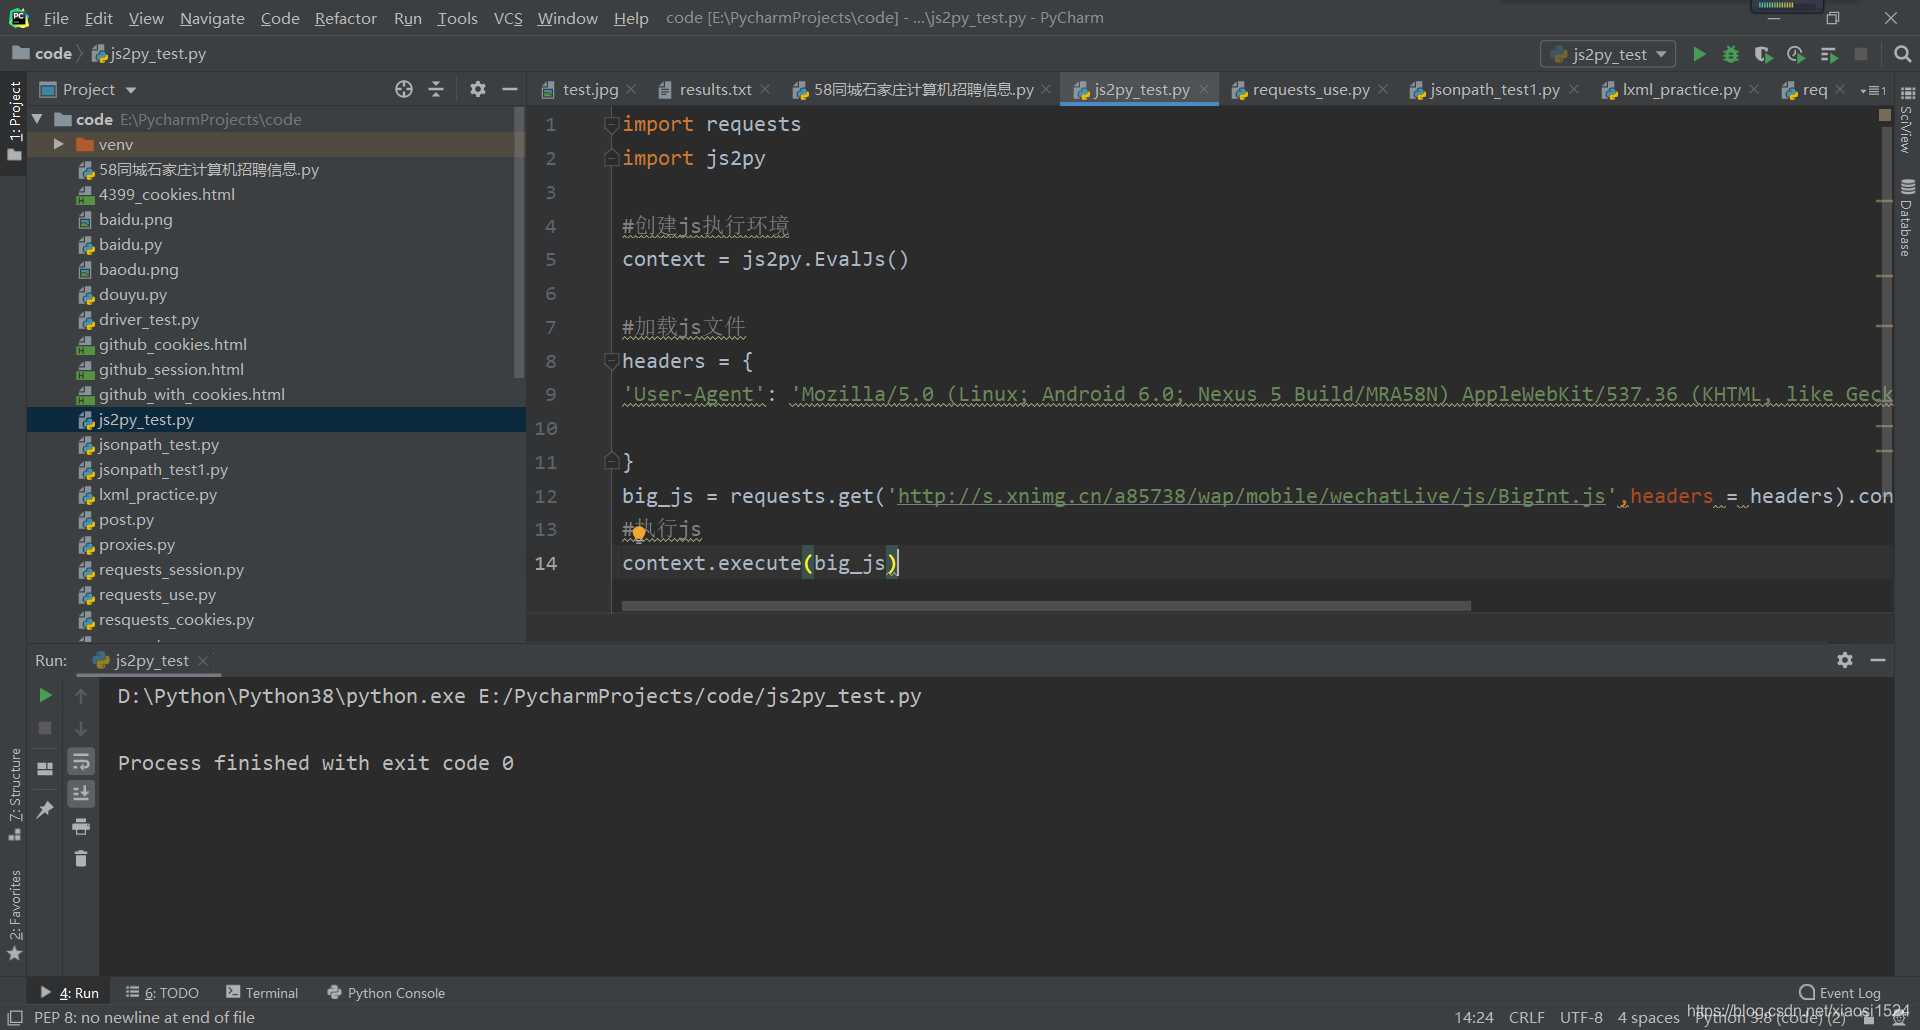Image resolution: width=1920 pixels, height=1030 pixels.
Task: Click the Project tree vertical scrollbar
Action: [x=518, y=242]
